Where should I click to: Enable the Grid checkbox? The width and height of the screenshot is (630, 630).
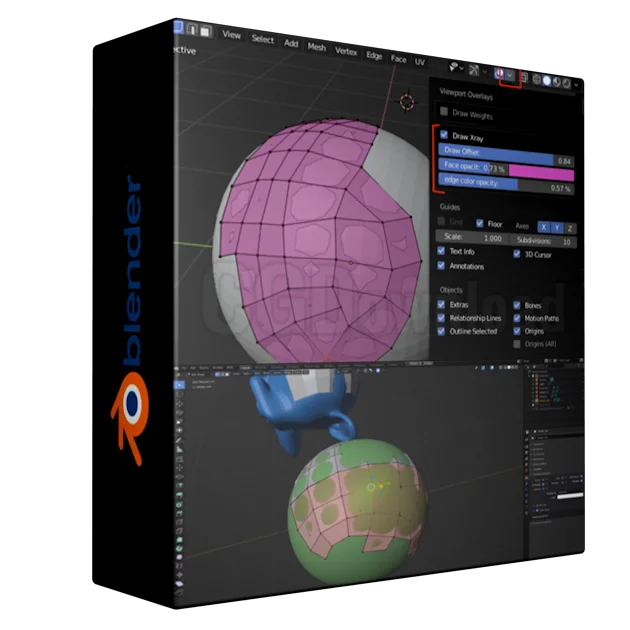(441, 221)
